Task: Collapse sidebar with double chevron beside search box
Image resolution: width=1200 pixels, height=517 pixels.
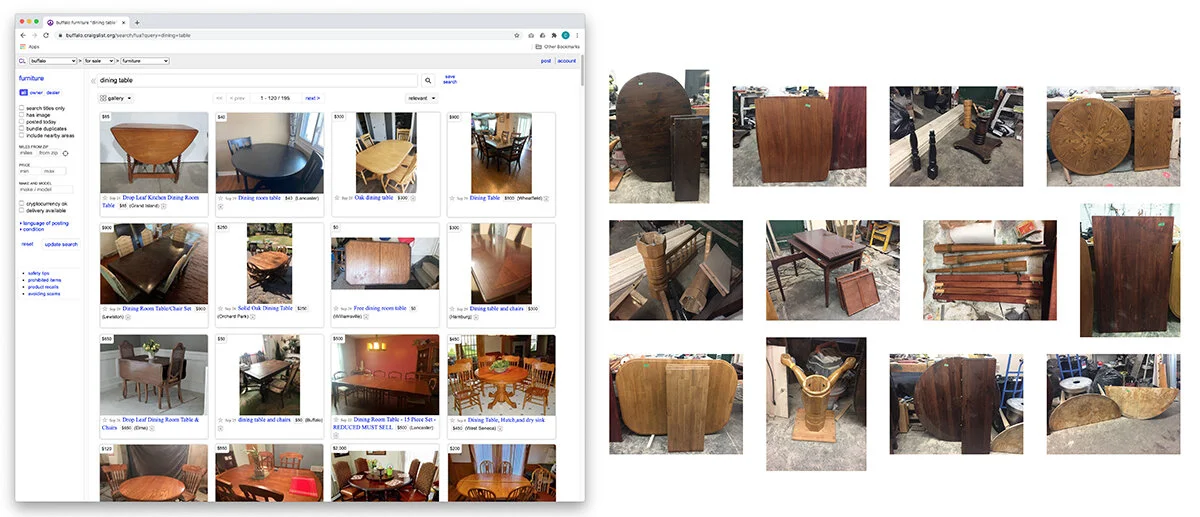Action: (94, 80)
